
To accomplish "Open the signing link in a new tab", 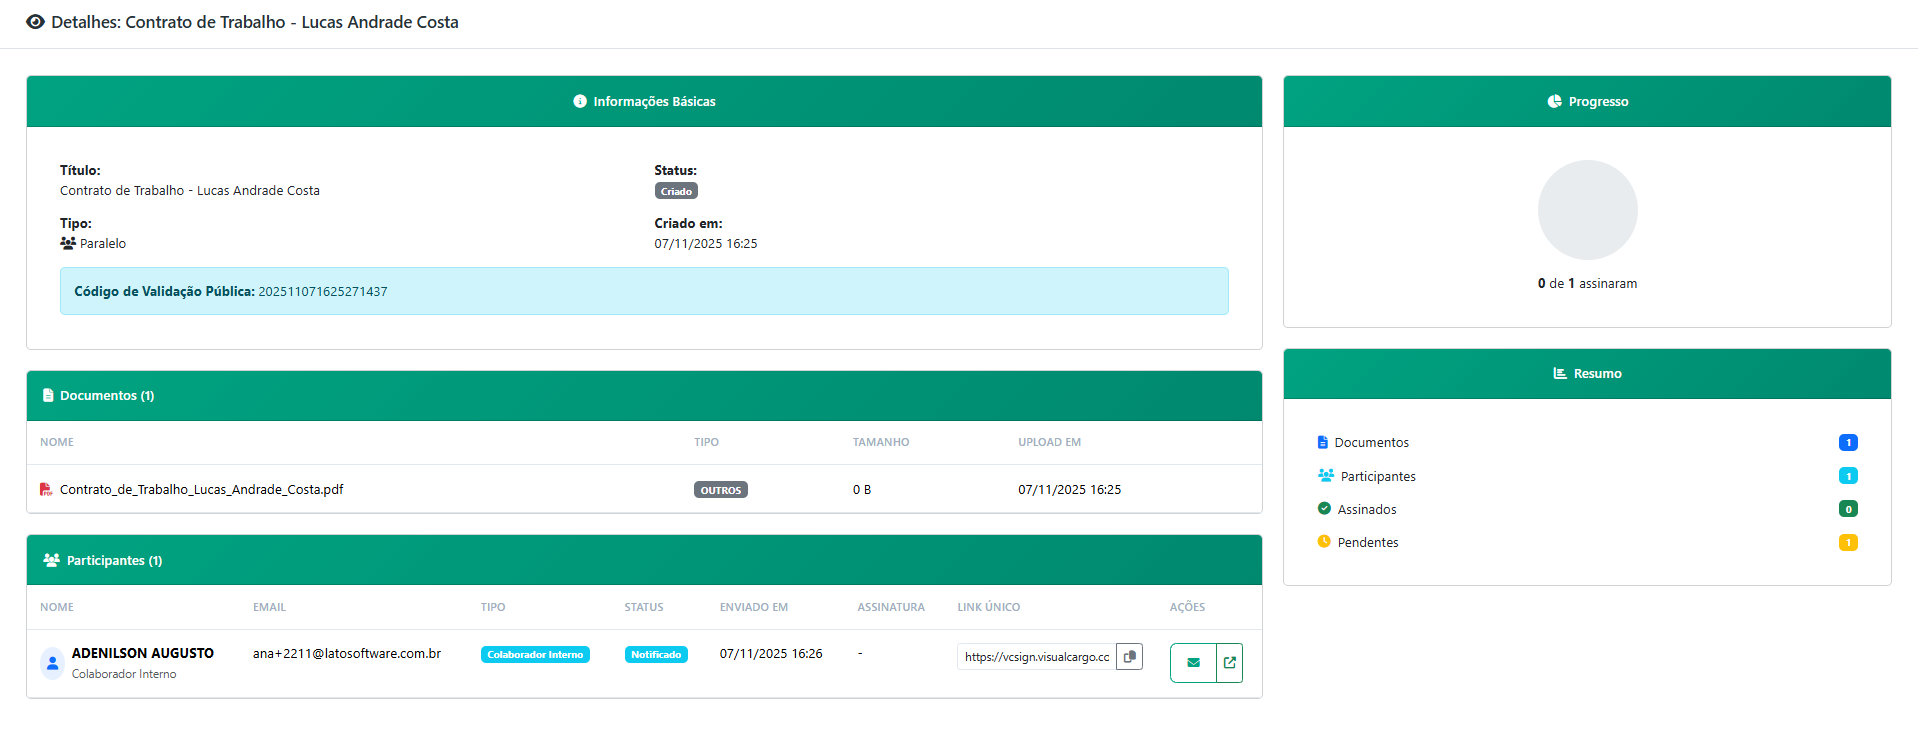I will [1230, 663].
